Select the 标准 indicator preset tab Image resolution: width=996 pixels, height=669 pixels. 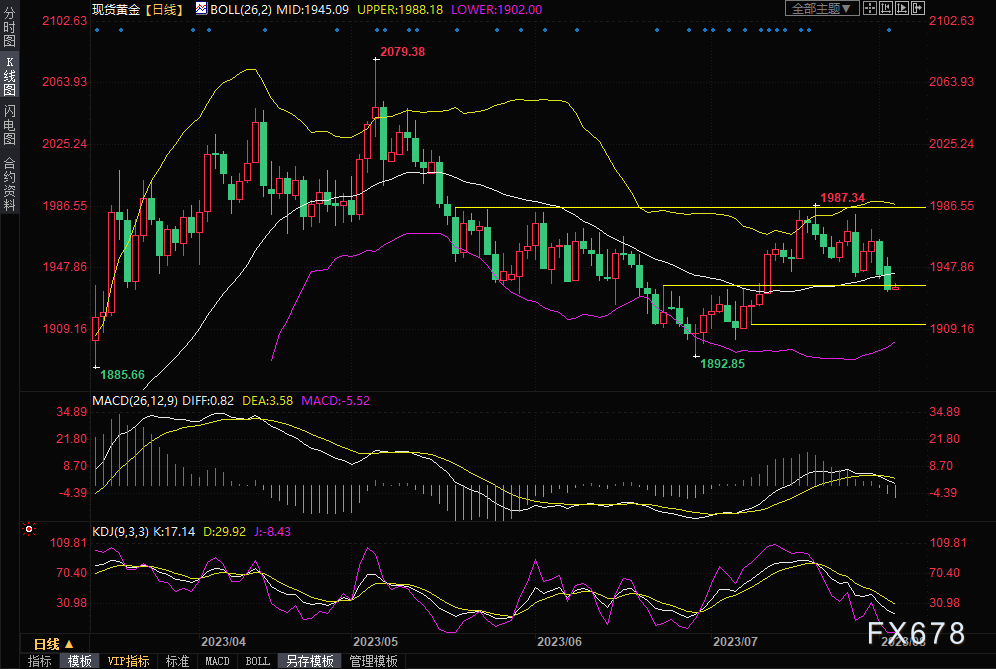177,661
